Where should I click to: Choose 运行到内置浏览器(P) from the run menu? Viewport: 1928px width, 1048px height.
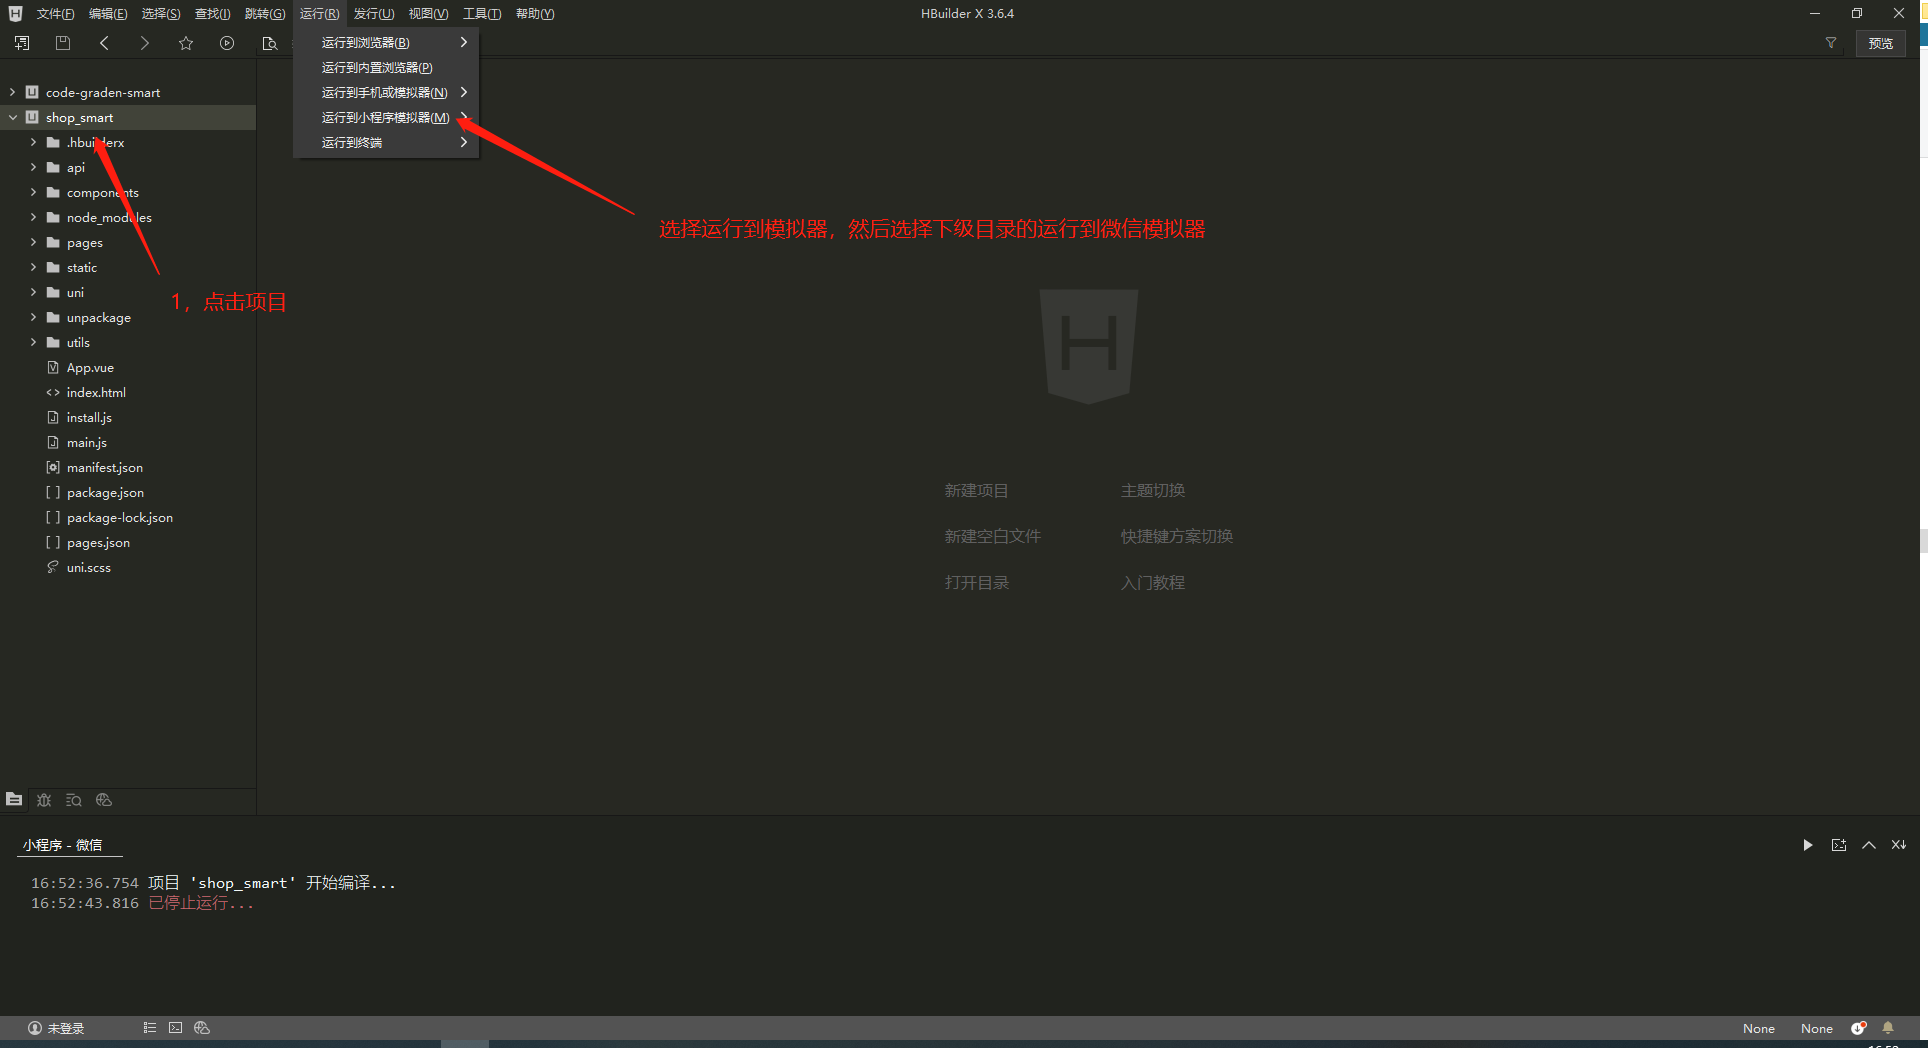(x=377, y=67)
